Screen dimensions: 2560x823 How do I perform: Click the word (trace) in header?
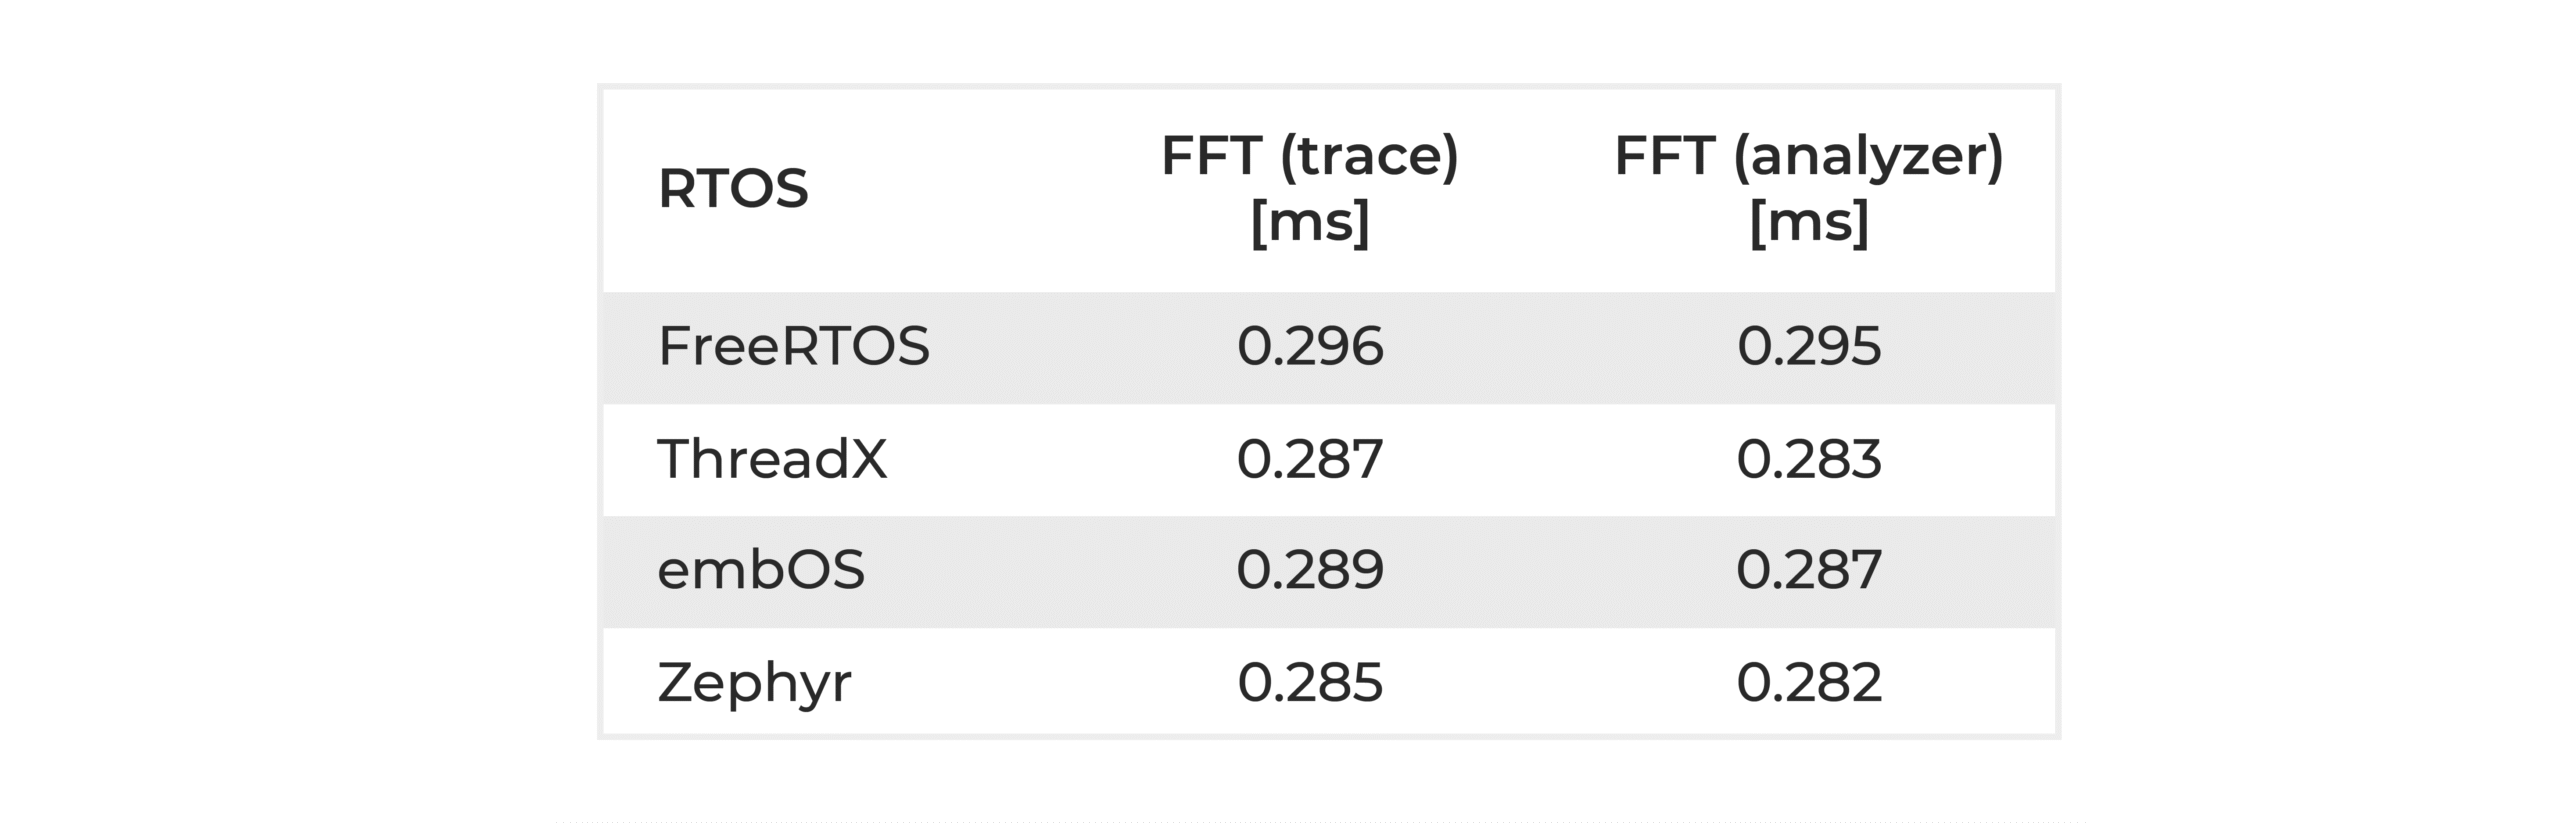click(1370, 158)
